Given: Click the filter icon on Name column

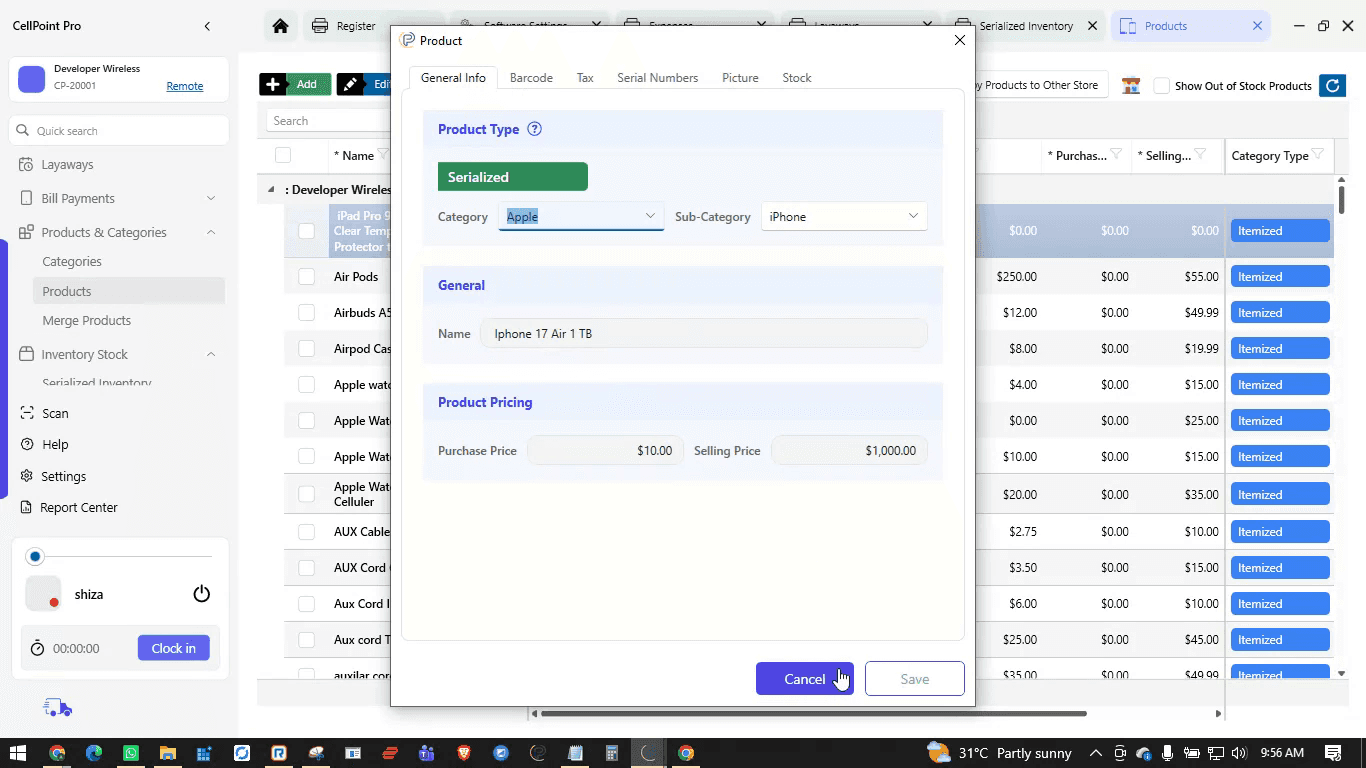Looking at the screenshot, I should click(x=383, y=155).
